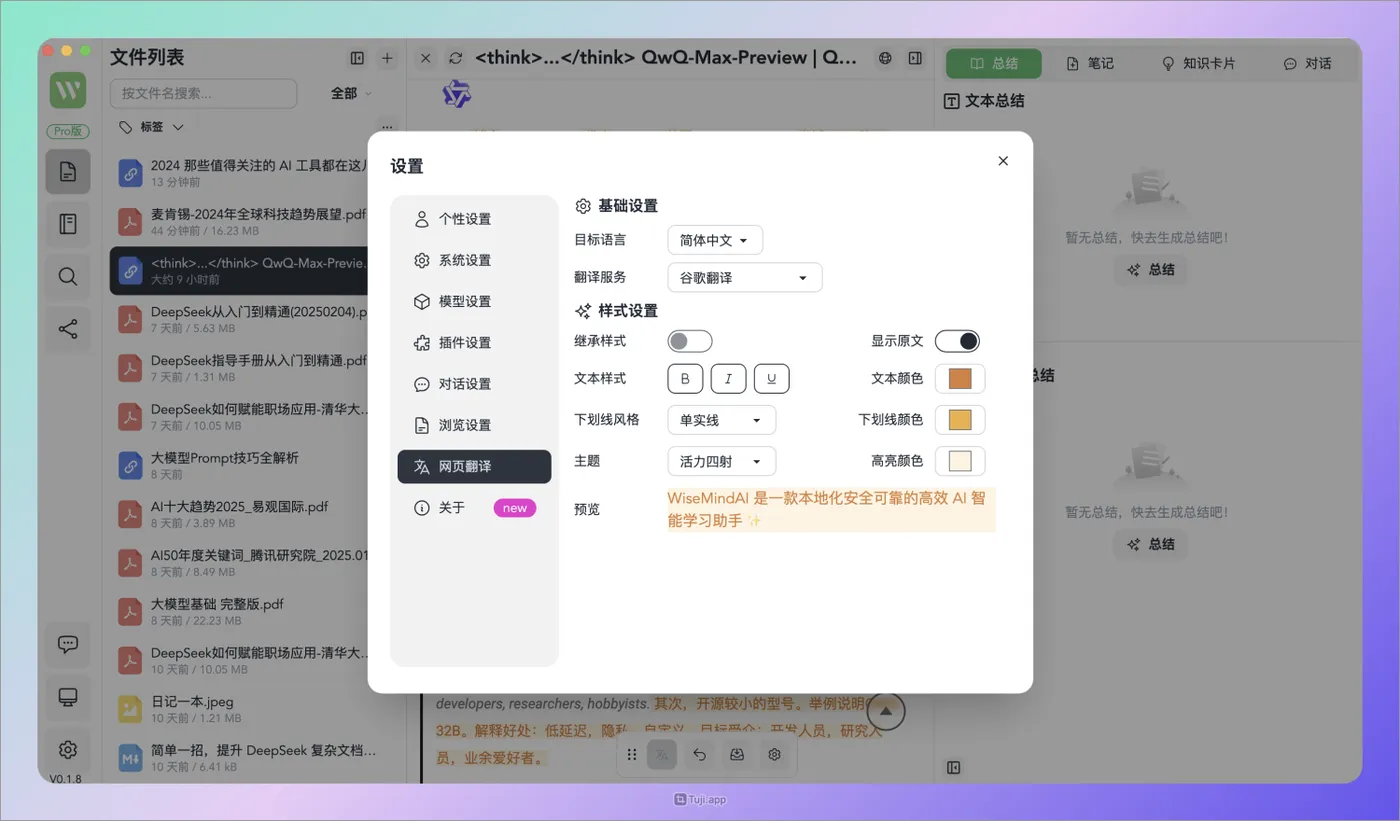Click the lower 总结 generate button
1400x821 pixels.
[1150, 545]
